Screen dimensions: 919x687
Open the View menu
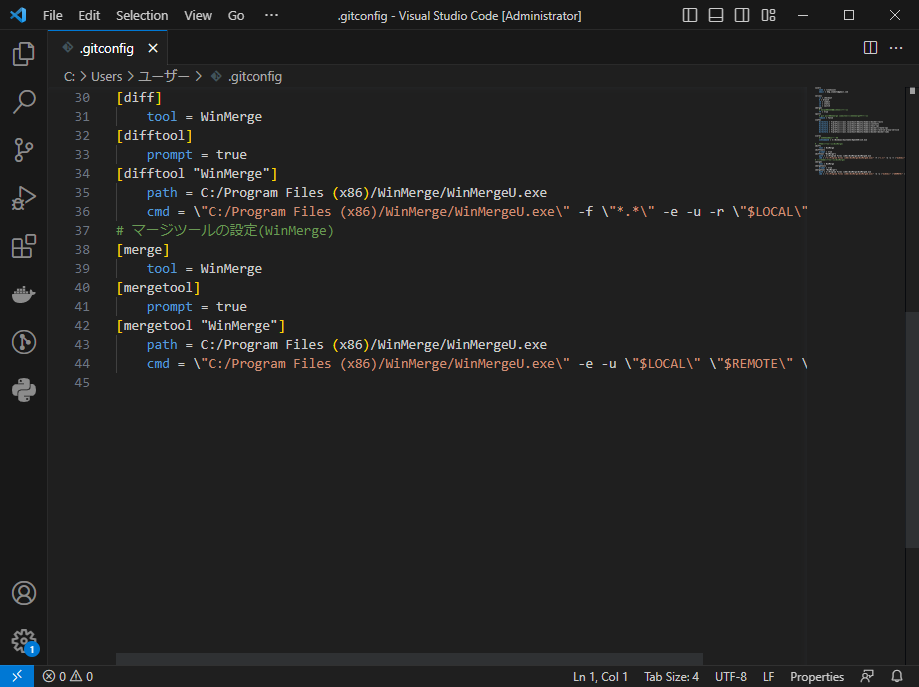[x=197, y=15]
